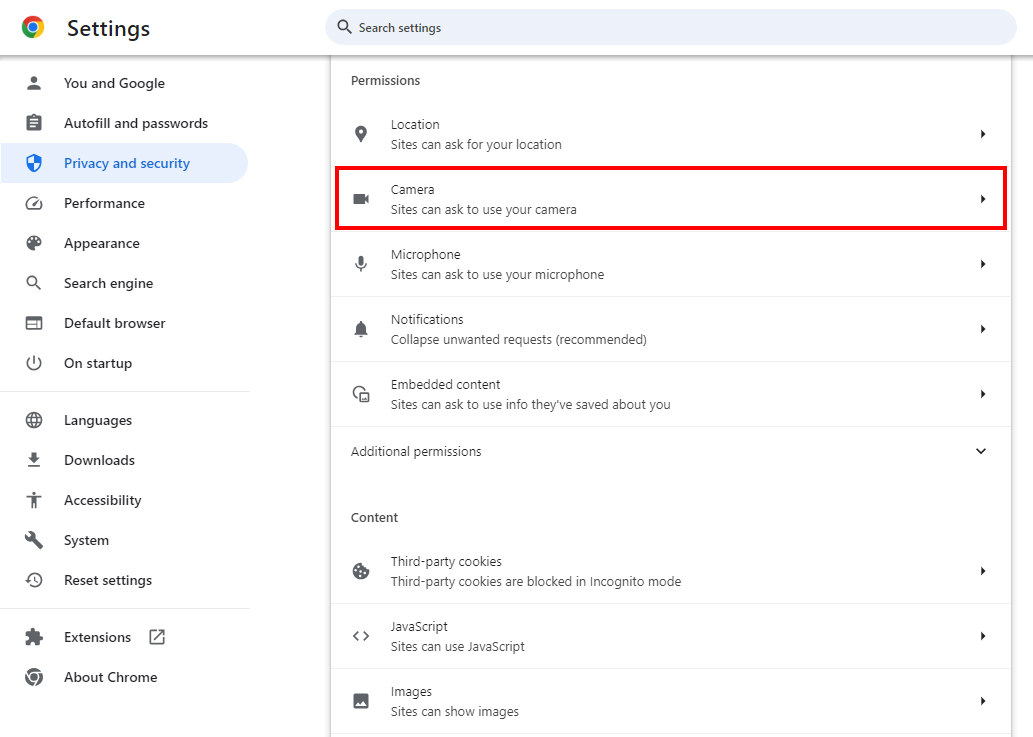The width and height of the screenshot is (1033, 737).
Task: Click the Search settings input field
Action: click(671, 27)
